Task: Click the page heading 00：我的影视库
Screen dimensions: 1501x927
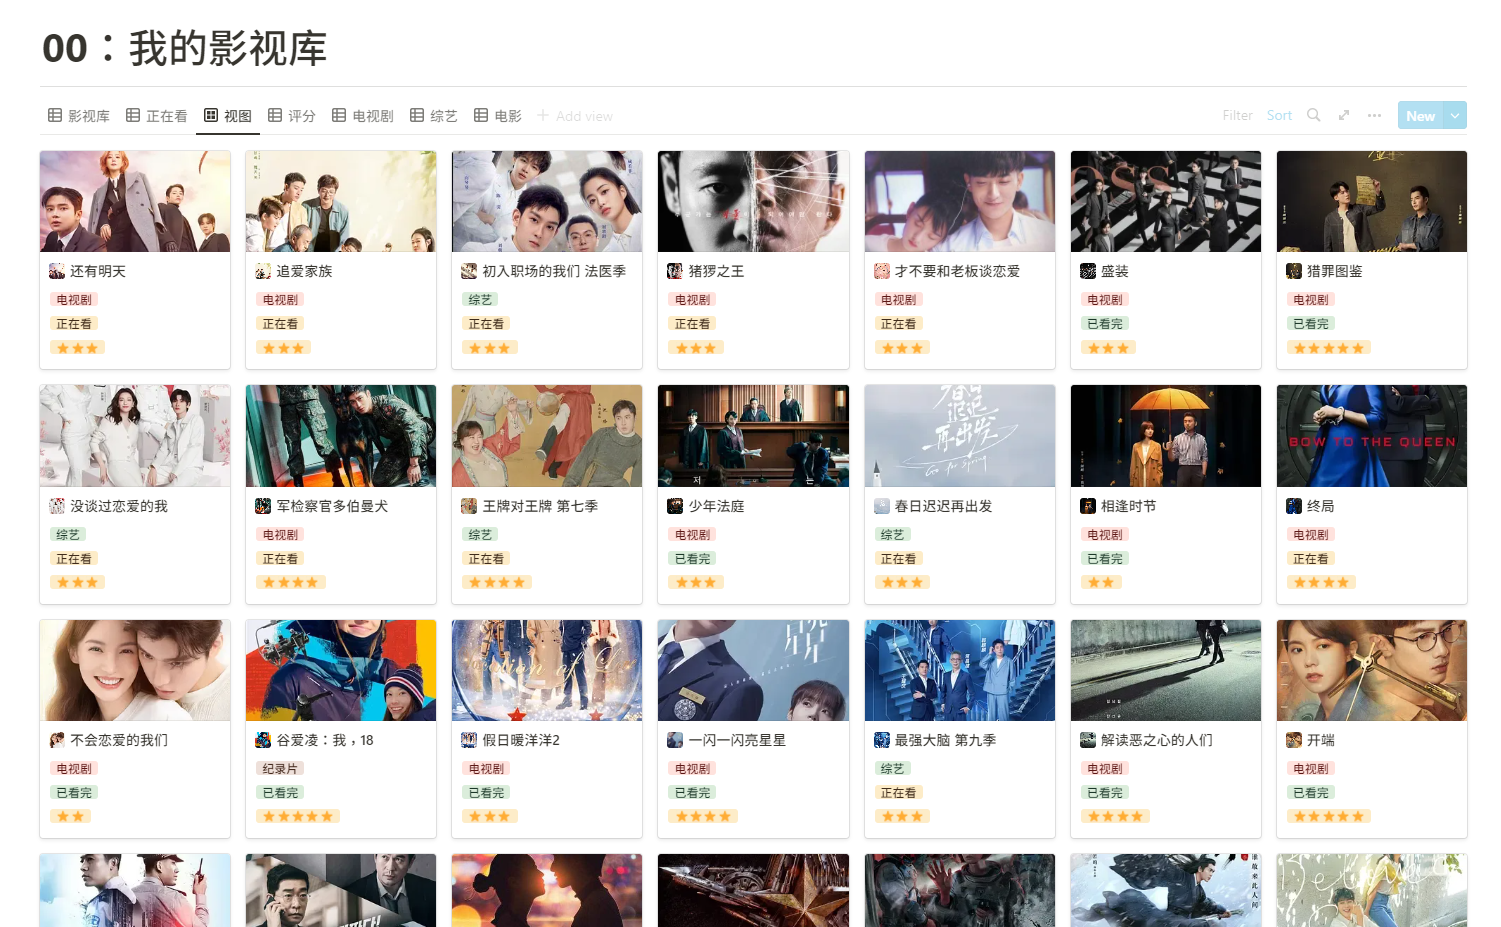Action: click(x=185, y=48)
